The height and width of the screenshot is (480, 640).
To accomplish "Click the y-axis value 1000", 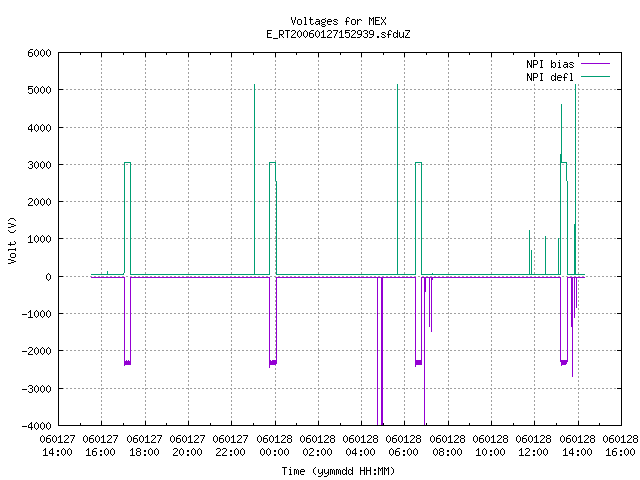I will [40, 239].
